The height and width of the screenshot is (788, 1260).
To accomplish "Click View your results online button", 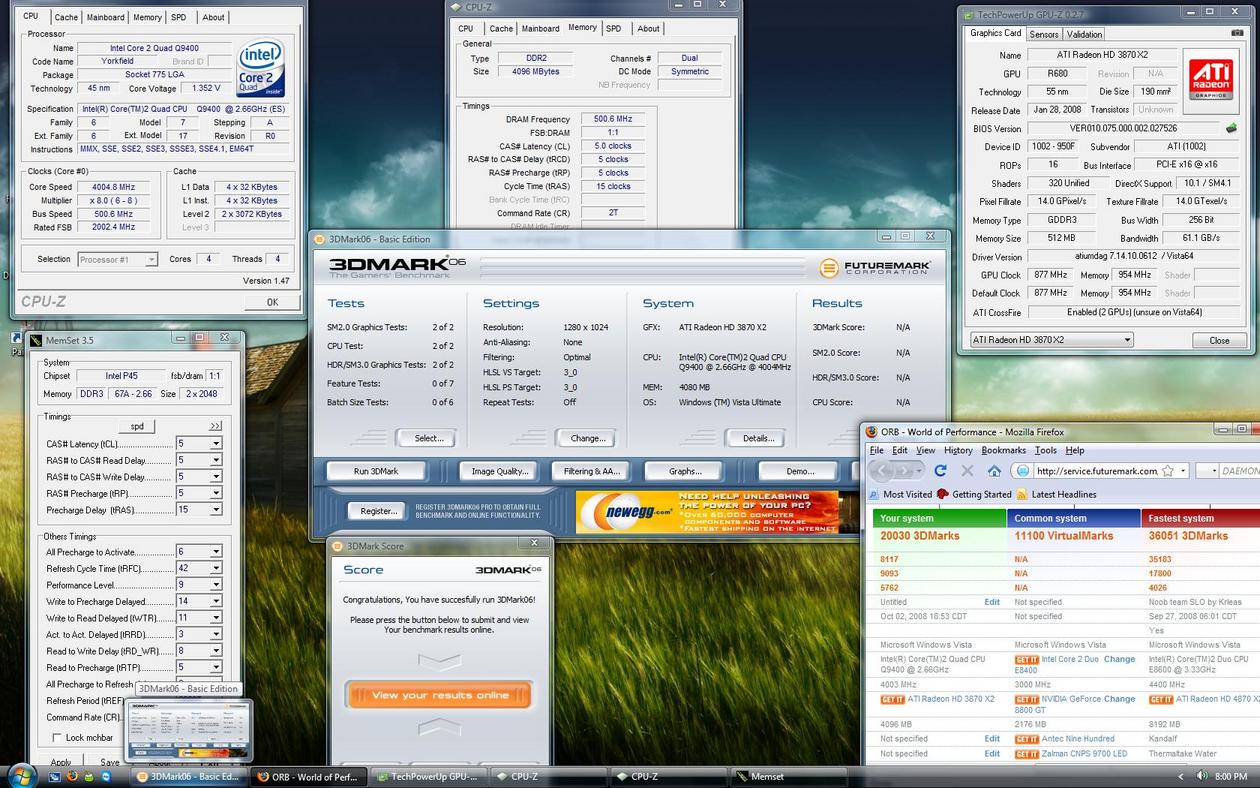I will point(439,695).
